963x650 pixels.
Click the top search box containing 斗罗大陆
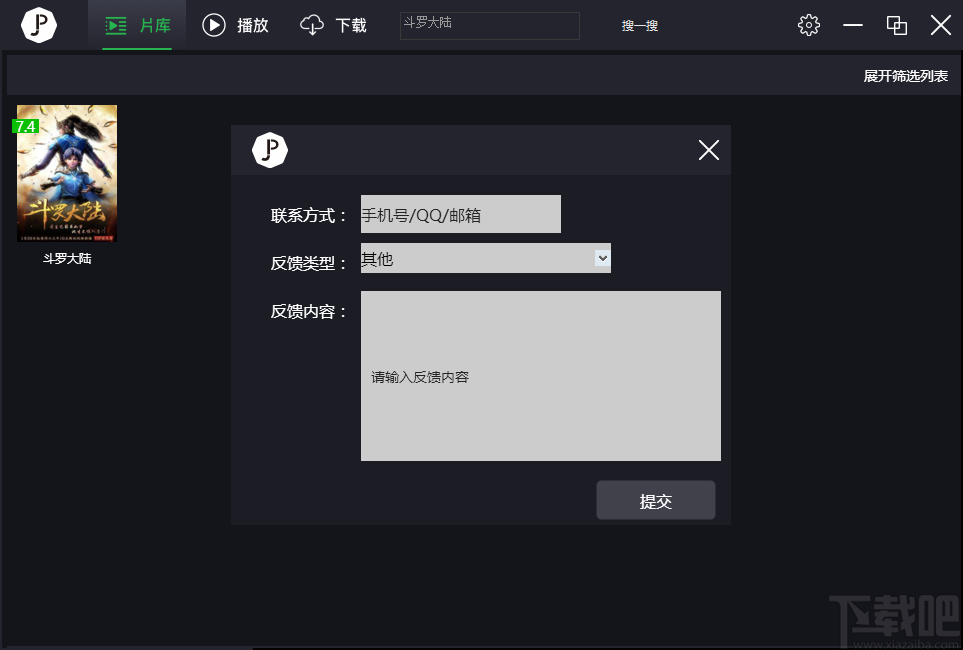(x=489, y=25)
